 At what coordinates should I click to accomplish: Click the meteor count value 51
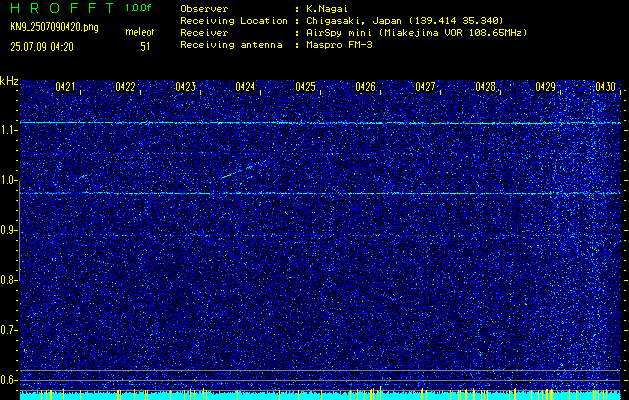145,46
